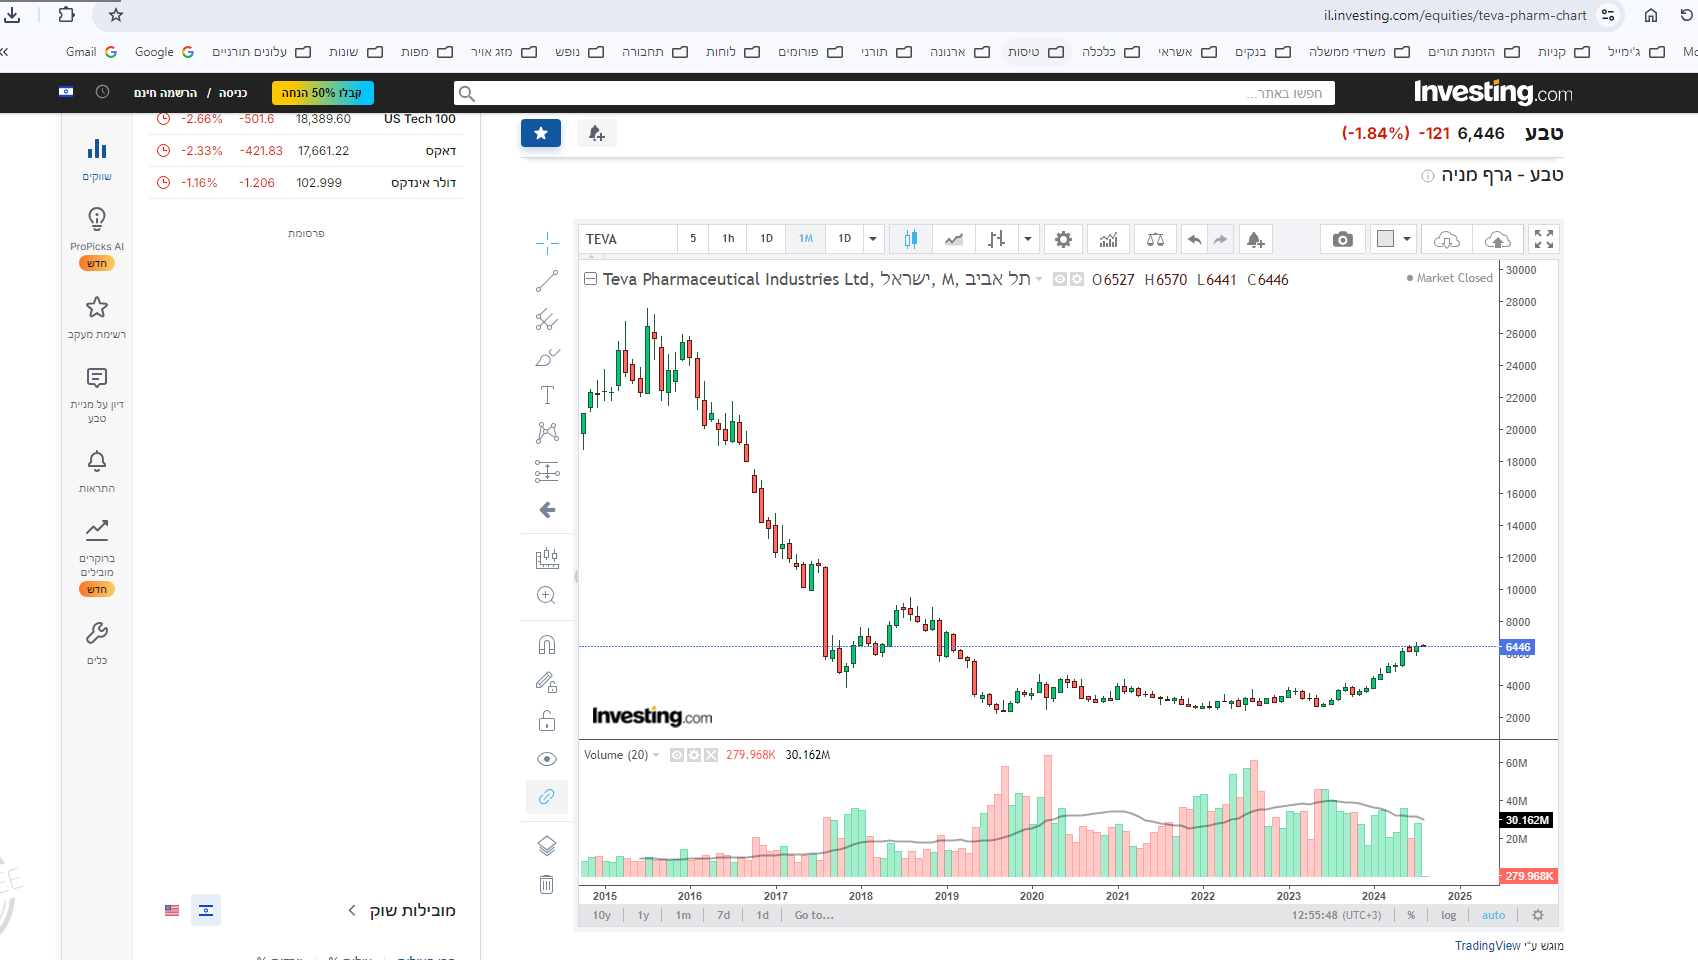Load chart layout from cloud
This screenshot has width=1698, height=960.
coord(1447,239)
